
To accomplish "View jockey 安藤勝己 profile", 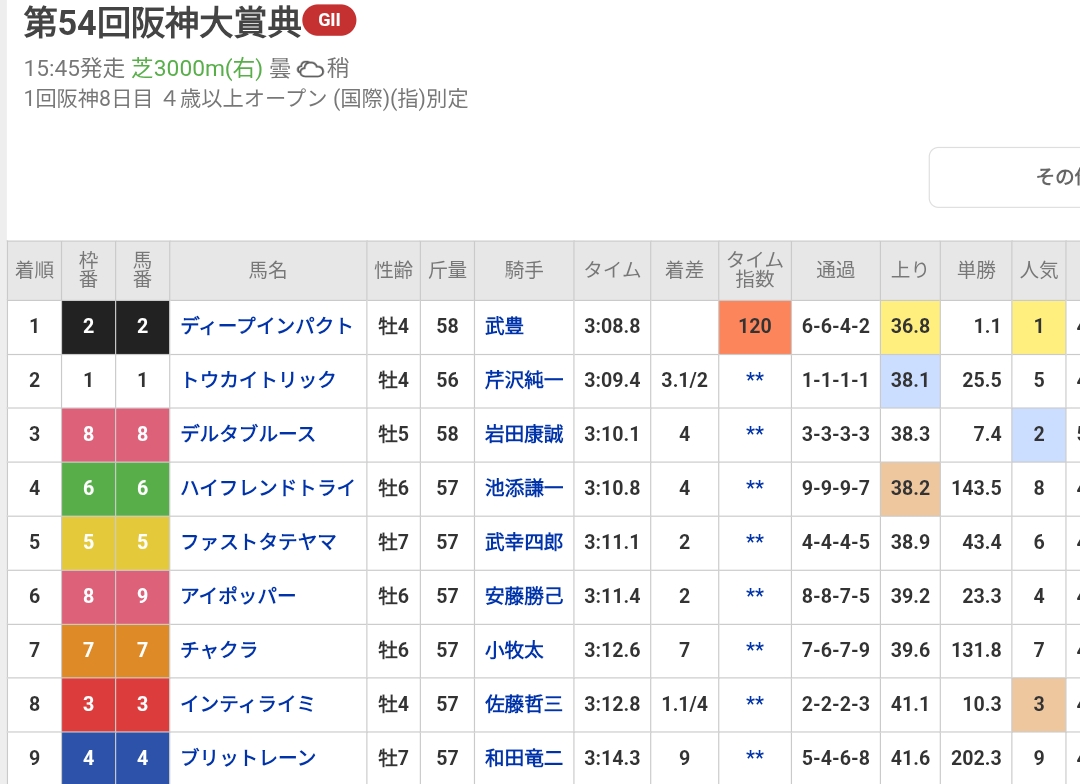I will click(523, 596).
